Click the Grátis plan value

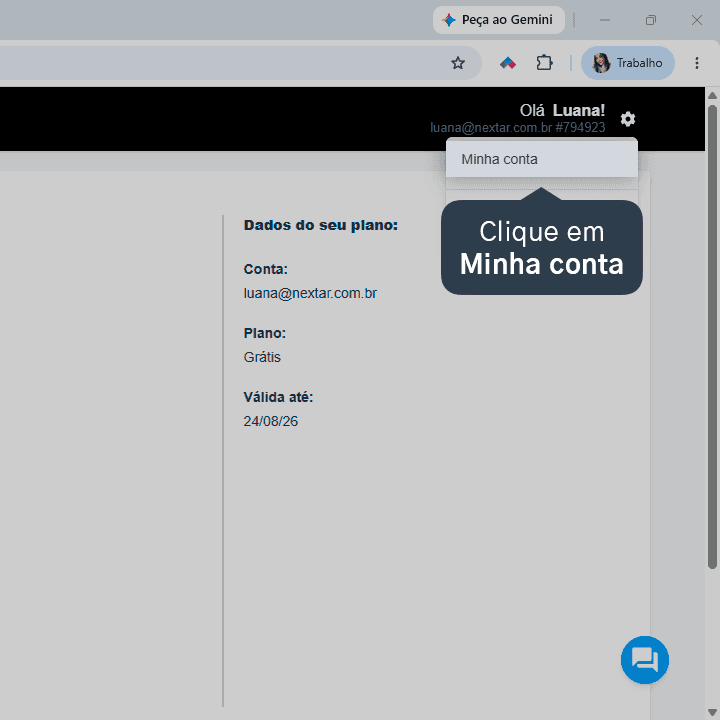coord(262,357)
